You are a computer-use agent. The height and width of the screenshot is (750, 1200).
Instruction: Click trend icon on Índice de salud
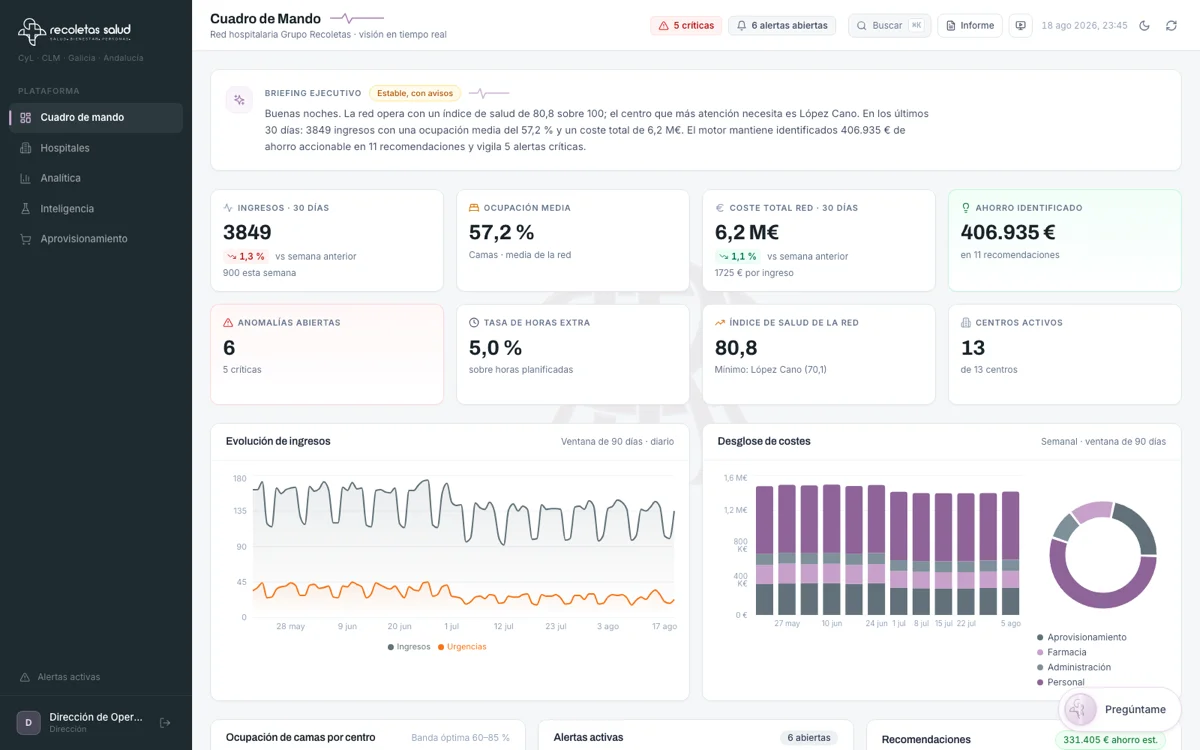click(720, 323)
